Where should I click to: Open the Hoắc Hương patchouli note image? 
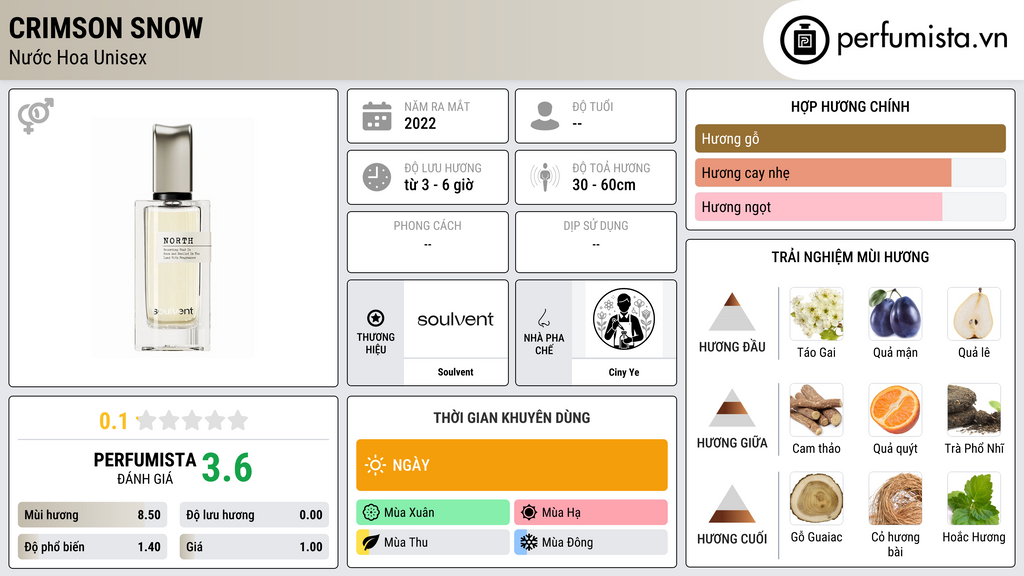pyautogui.click(x=974, y=499)
